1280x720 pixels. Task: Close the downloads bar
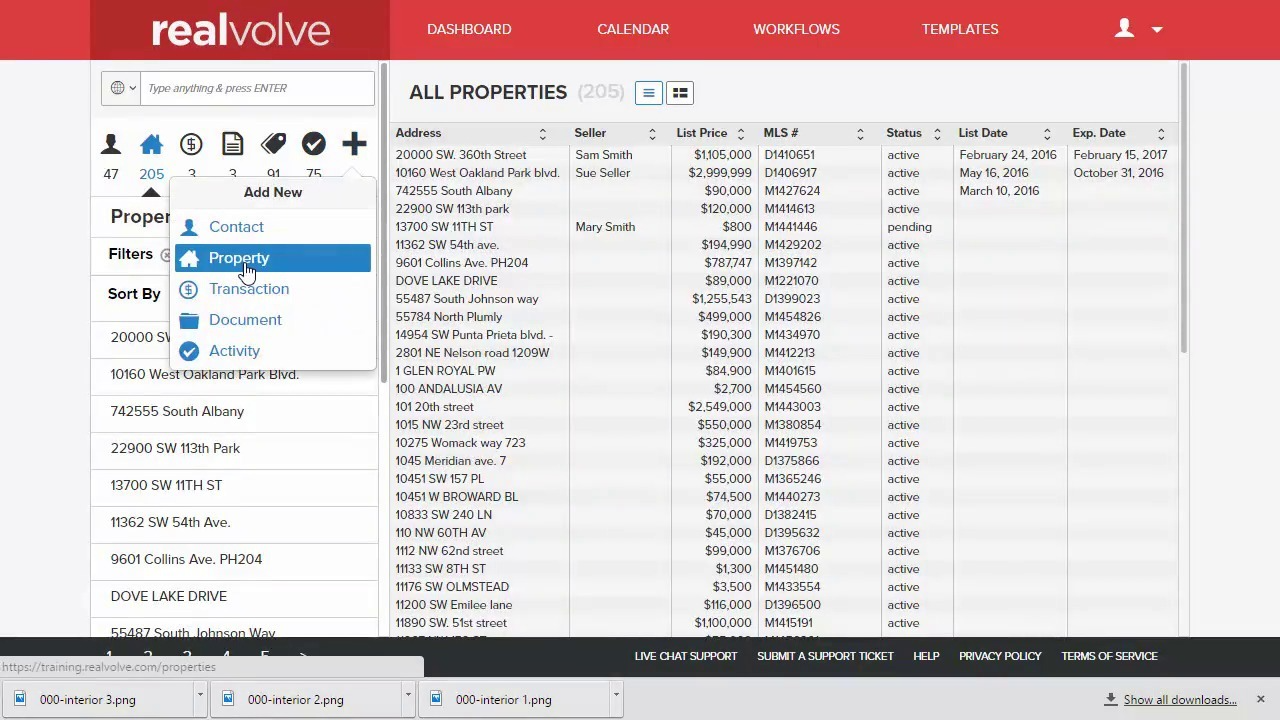(x=1260, y=699)
